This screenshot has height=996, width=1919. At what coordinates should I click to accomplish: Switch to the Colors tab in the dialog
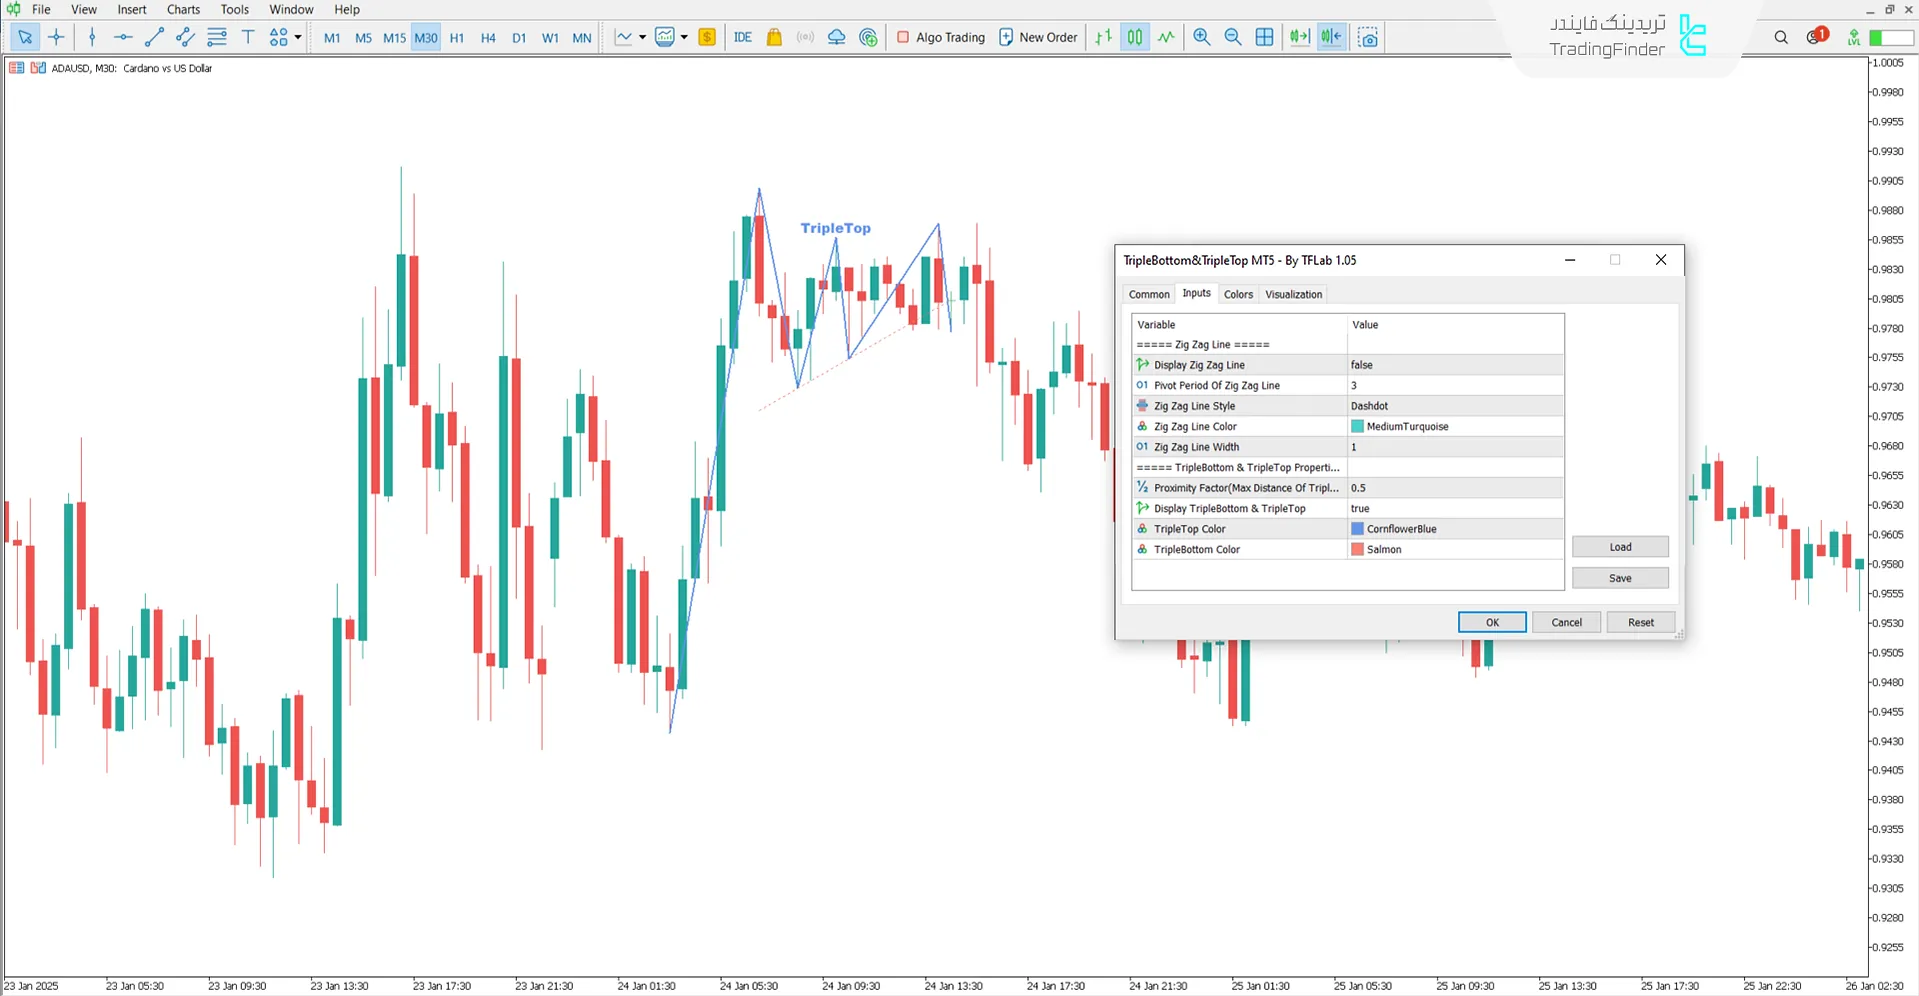(1238, 293)
